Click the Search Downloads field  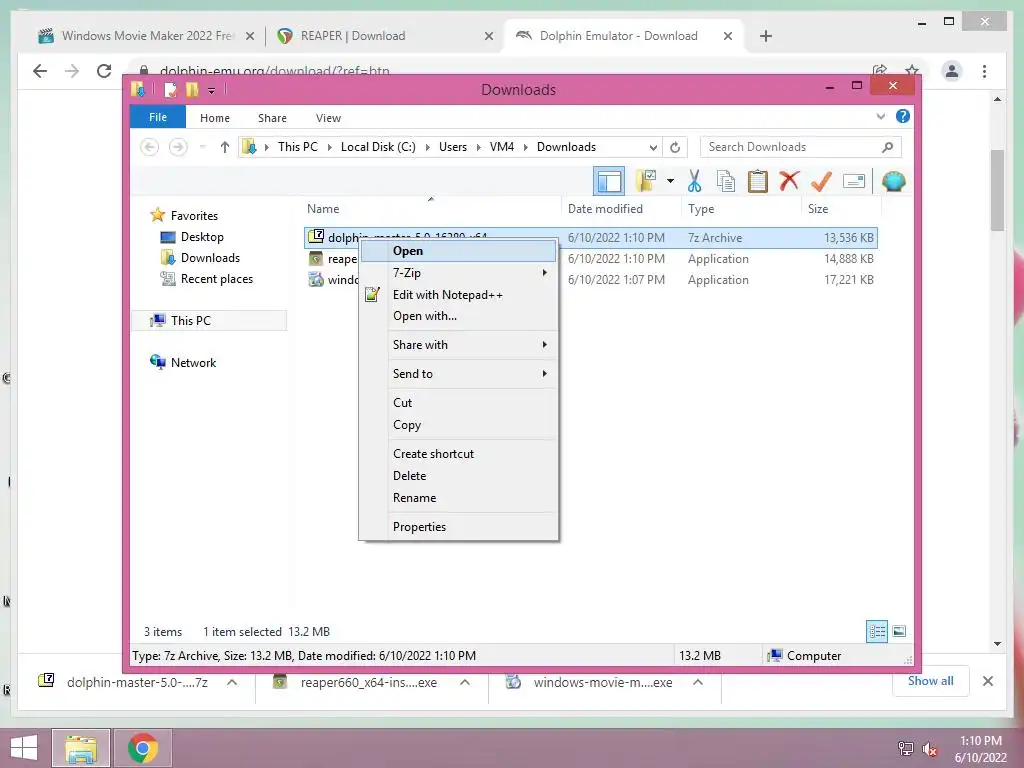coord(801,147)
